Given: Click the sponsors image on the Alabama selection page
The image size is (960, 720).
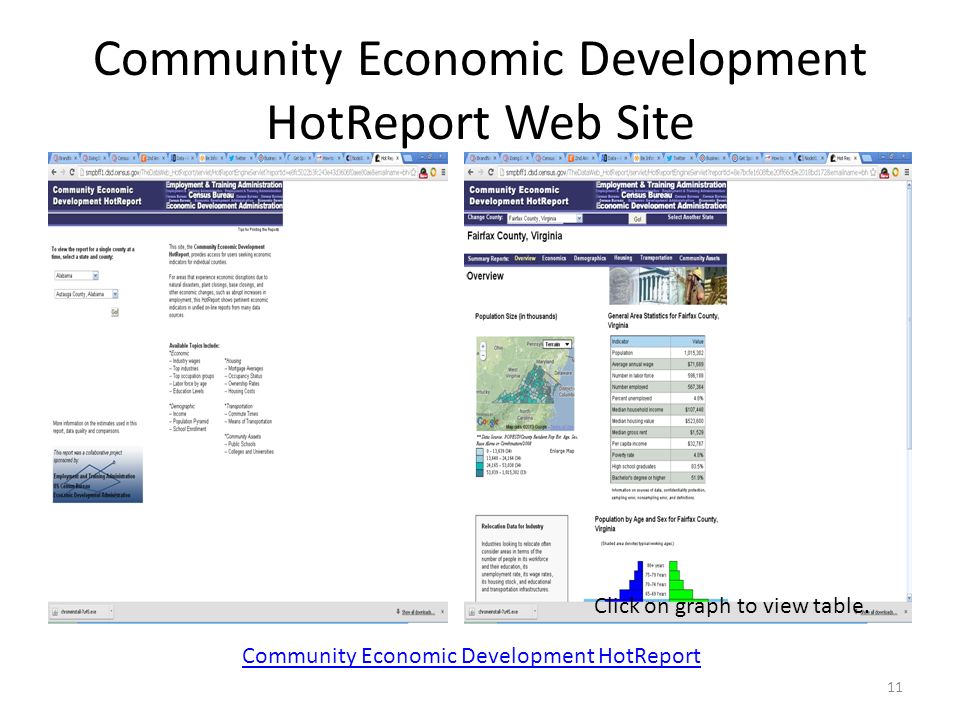Looking at the screenshot, I should (x=97, y=475).
